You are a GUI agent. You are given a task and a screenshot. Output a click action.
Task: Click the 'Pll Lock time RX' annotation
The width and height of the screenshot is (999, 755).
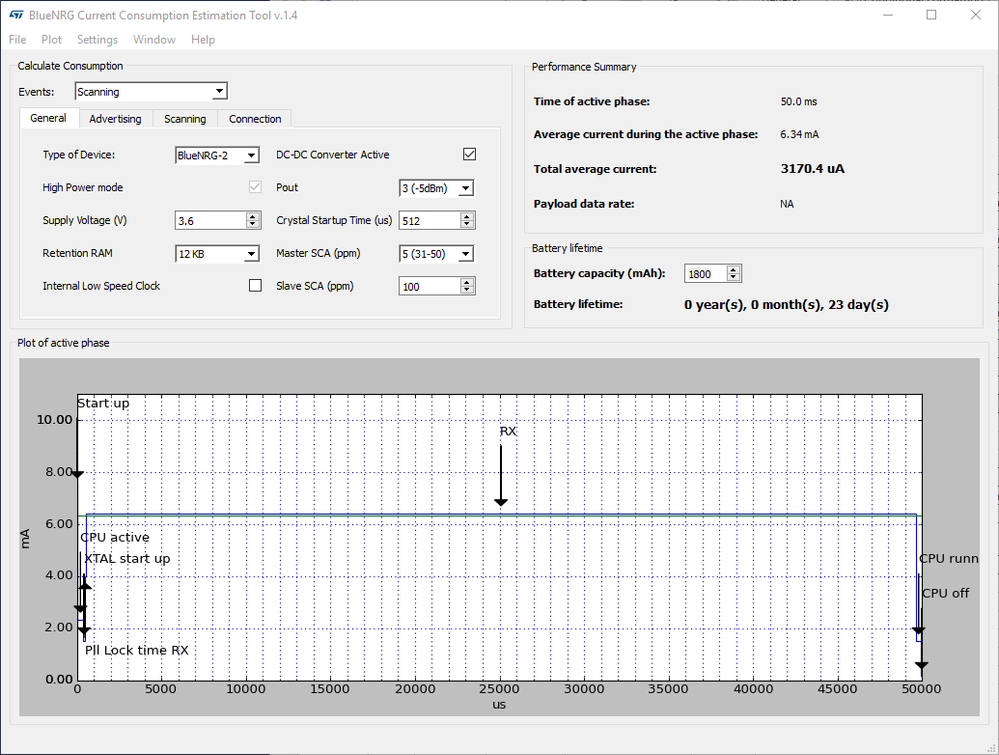[x=137, y=651]
